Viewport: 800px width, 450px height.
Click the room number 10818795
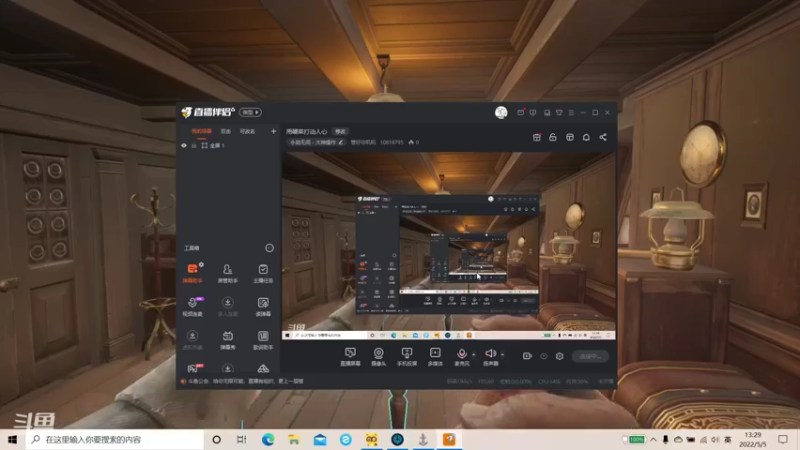coord(391,142)
